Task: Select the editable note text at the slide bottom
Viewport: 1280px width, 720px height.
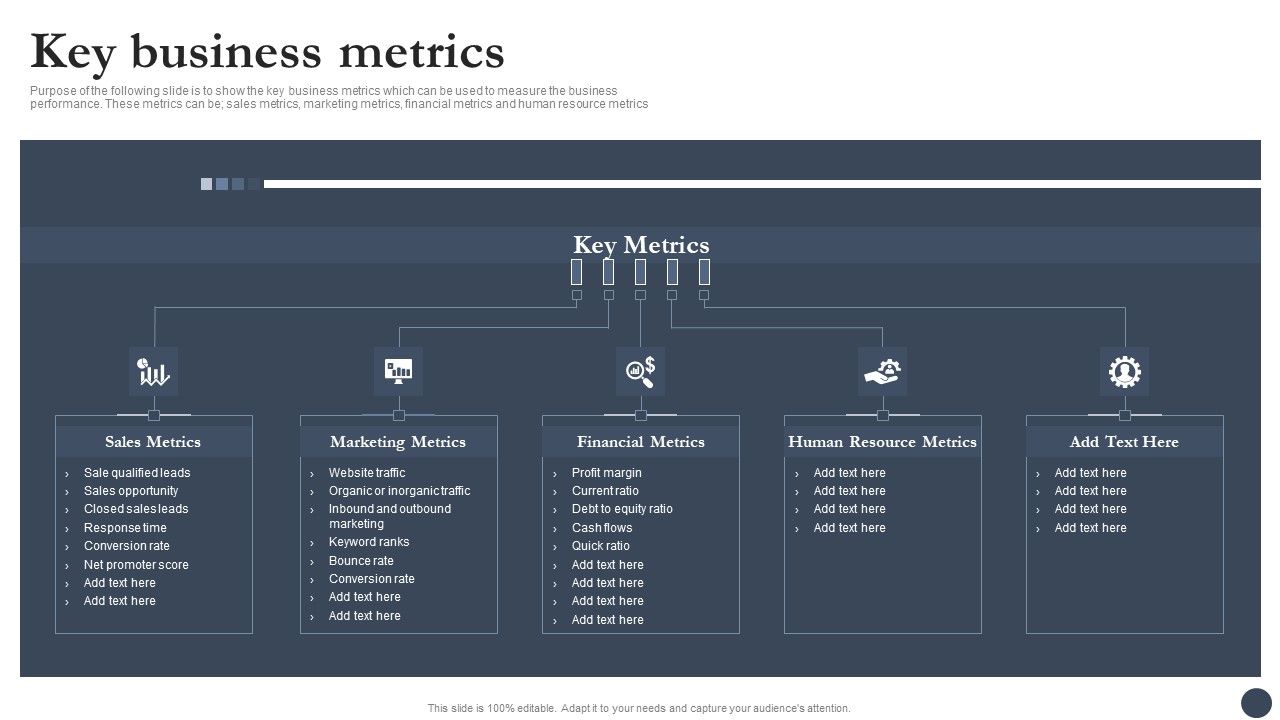Action: (639, 707)
